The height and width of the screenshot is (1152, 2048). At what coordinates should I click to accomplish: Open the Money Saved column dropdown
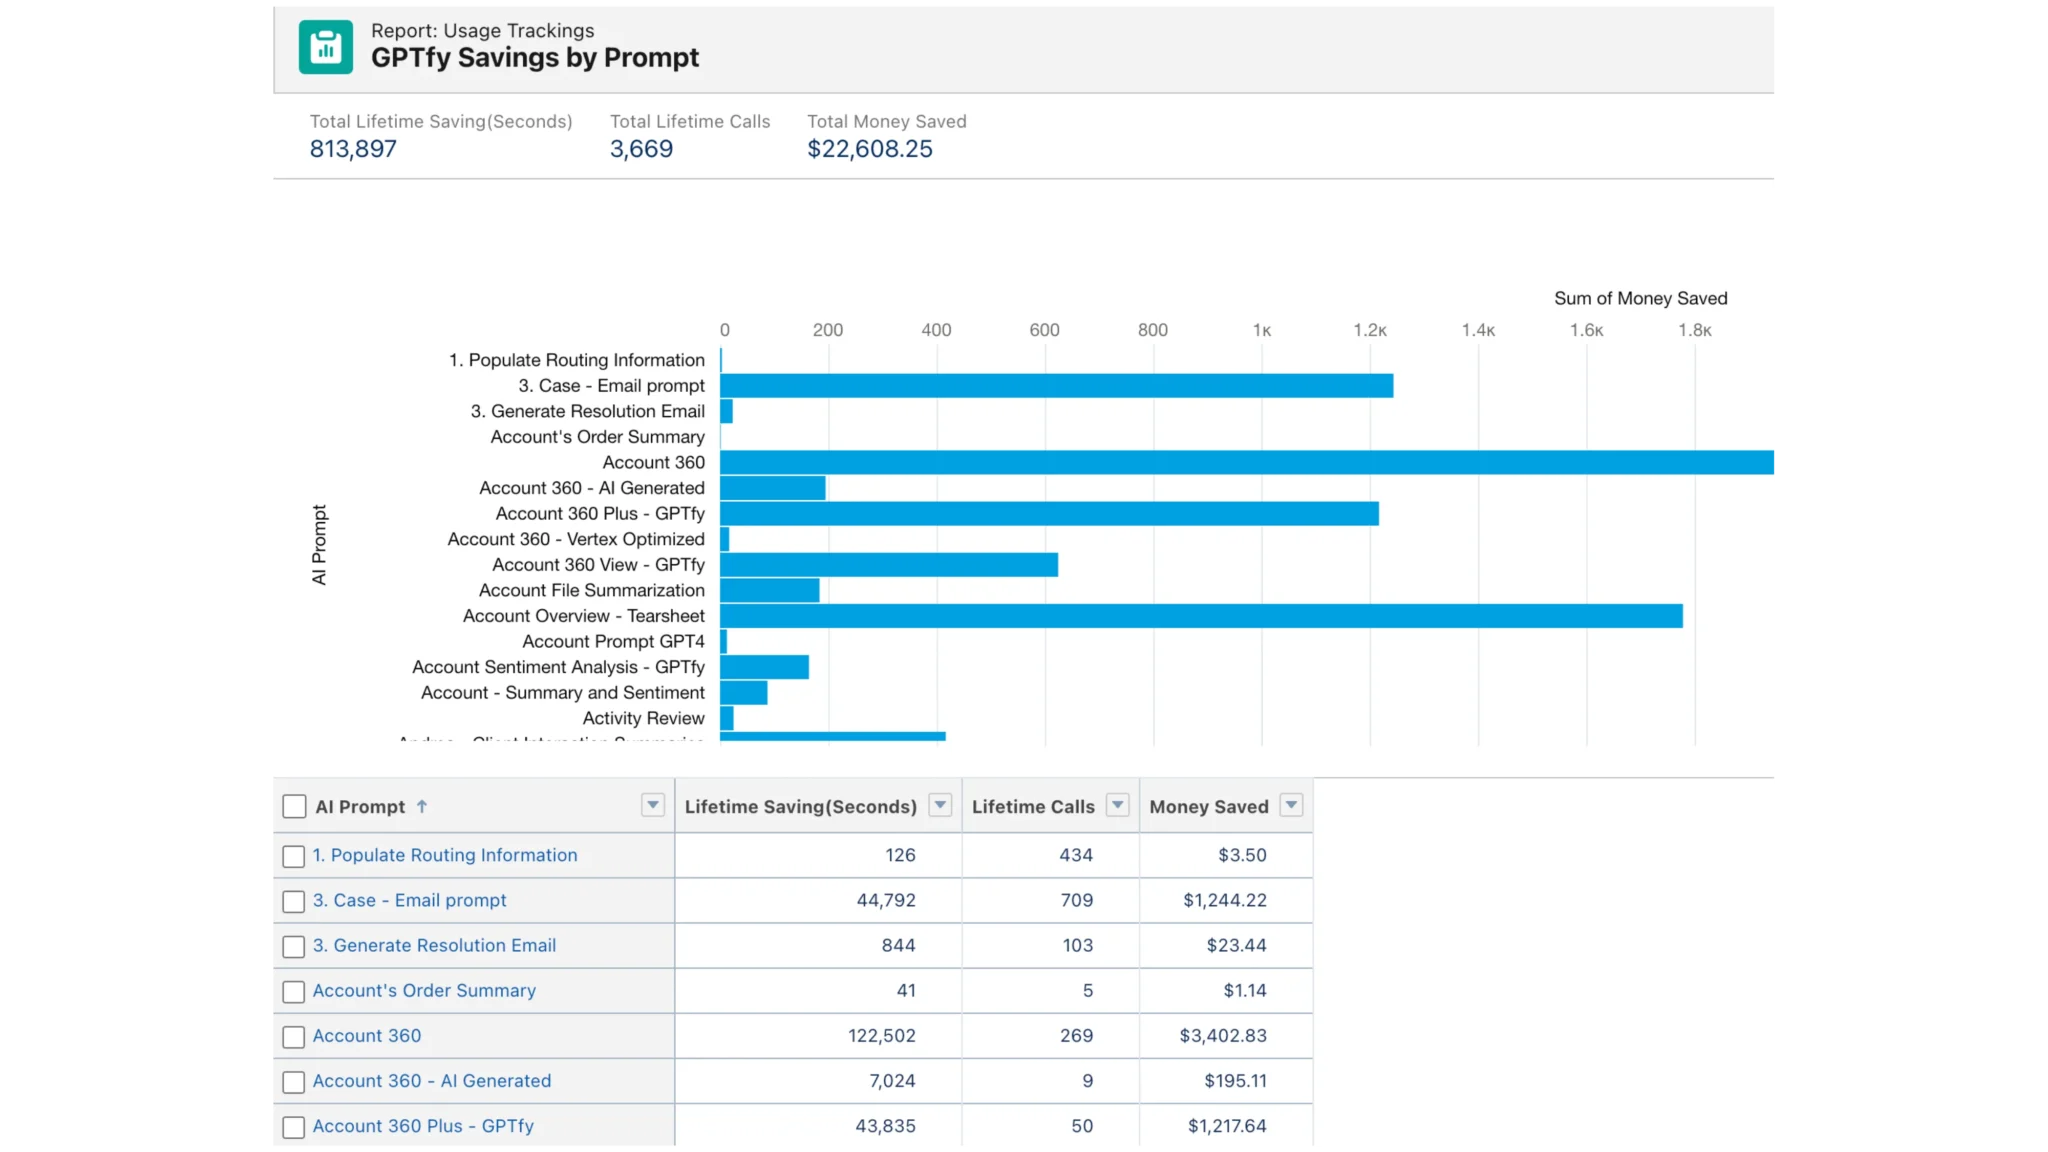coord(1291,804)
